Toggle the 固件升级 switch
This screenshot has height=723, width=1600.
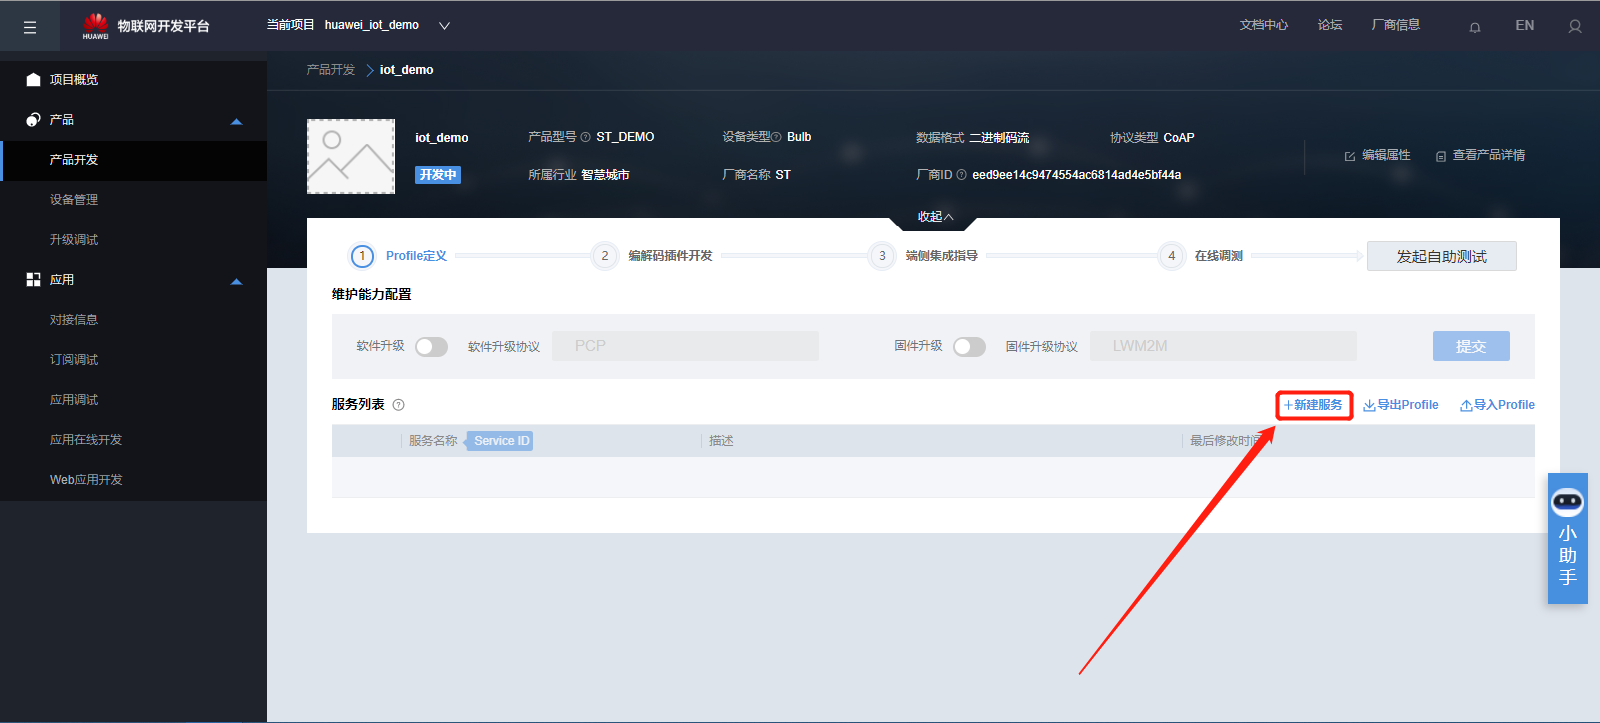[x=970, y=347]
